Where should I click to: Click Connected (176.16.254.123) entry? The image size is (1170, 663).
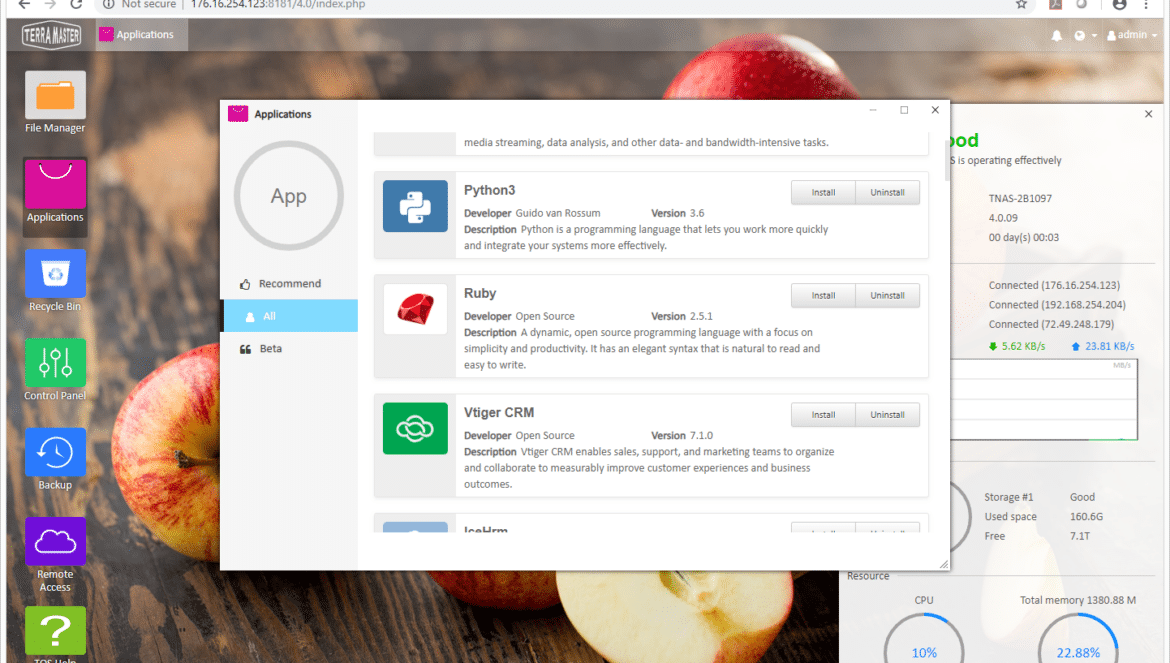point(1054,285)
